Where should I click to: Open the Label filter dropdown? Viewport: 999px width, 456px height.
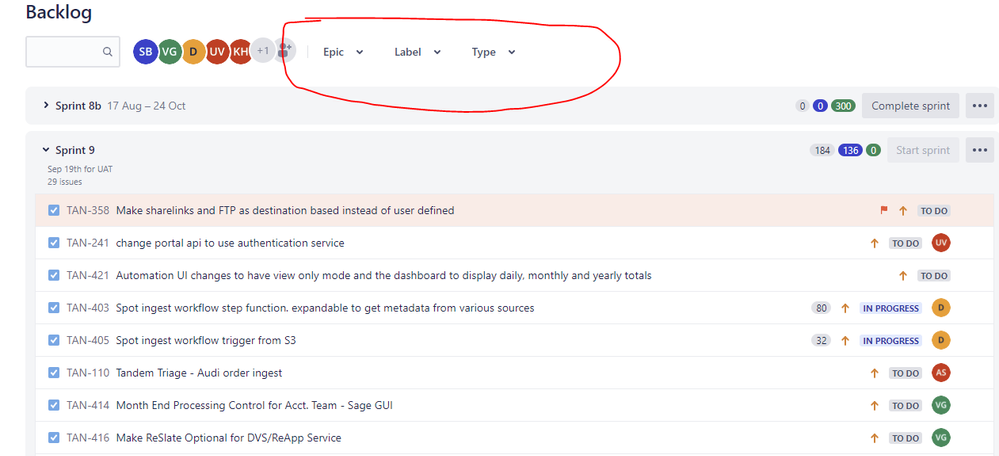click(417, 52)
